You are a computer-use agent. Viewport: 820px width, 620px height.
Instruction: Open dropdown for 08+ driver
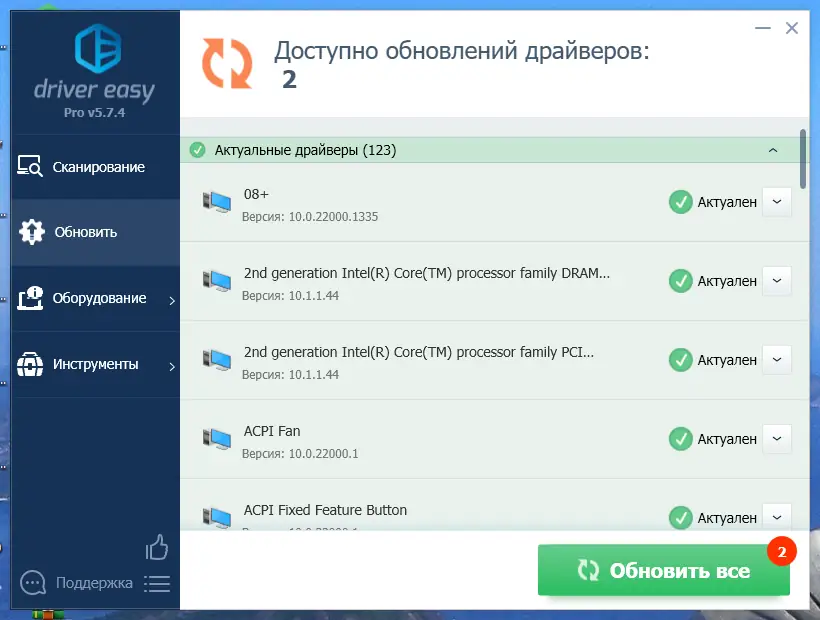coord(777,202)
